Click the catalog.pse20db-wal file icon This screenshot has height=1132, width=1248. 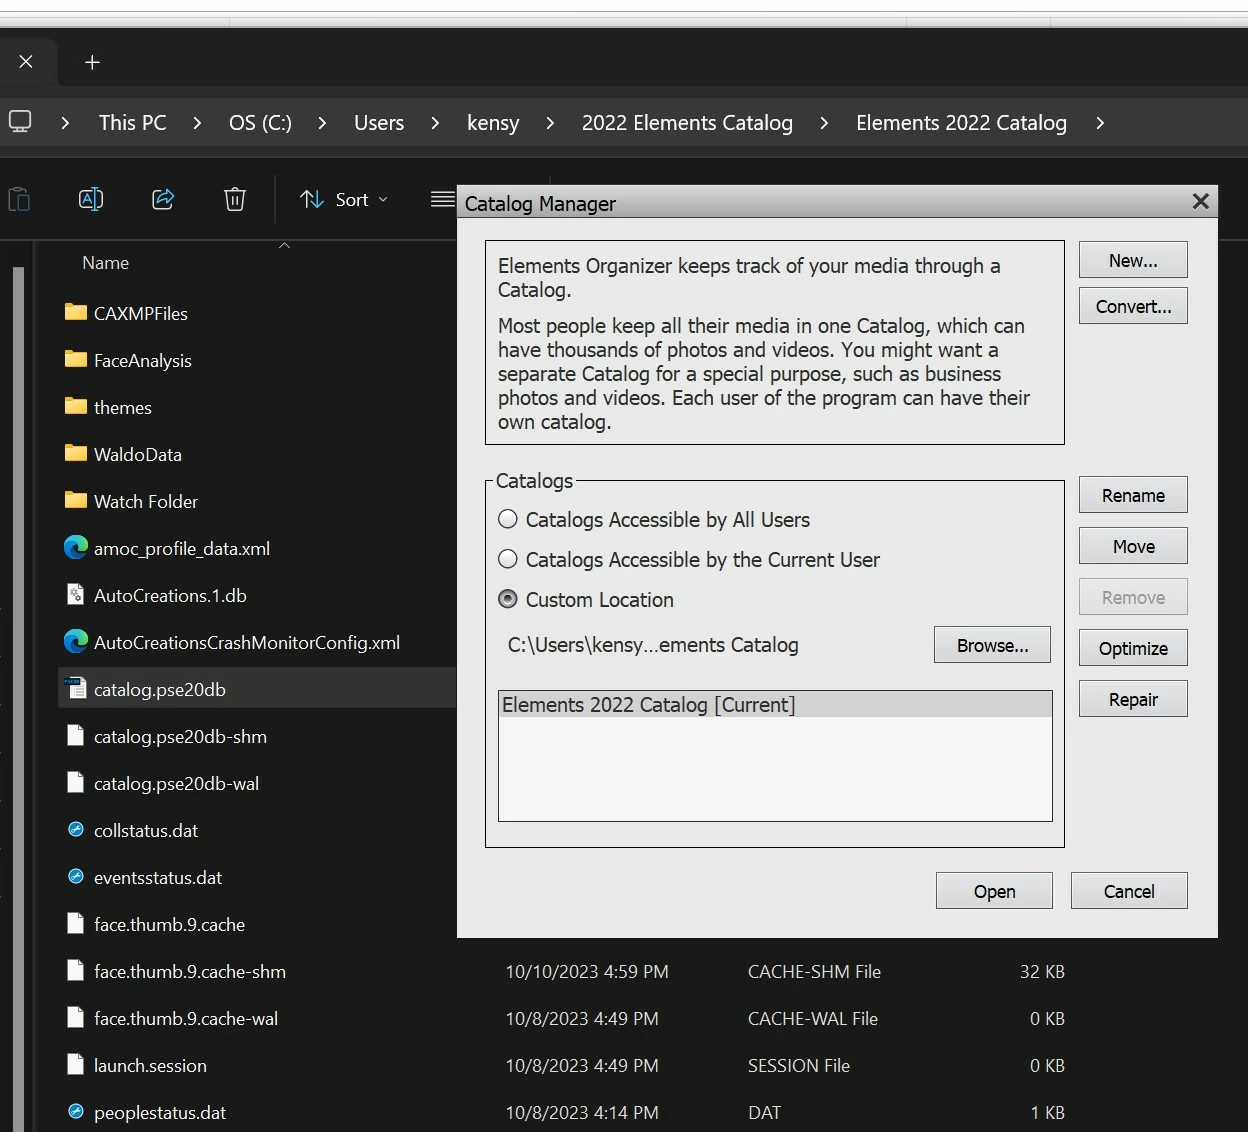pos(76,782)
